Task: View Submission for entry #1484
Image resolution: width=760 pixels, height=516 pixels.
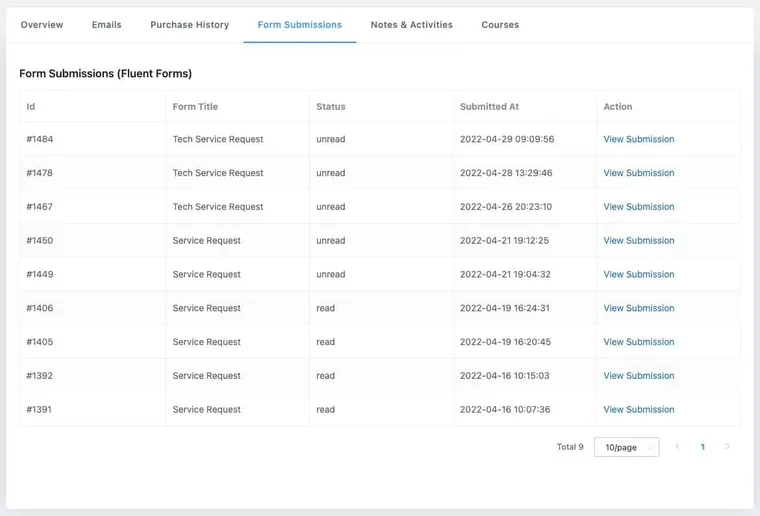Action: pos(638,139)
